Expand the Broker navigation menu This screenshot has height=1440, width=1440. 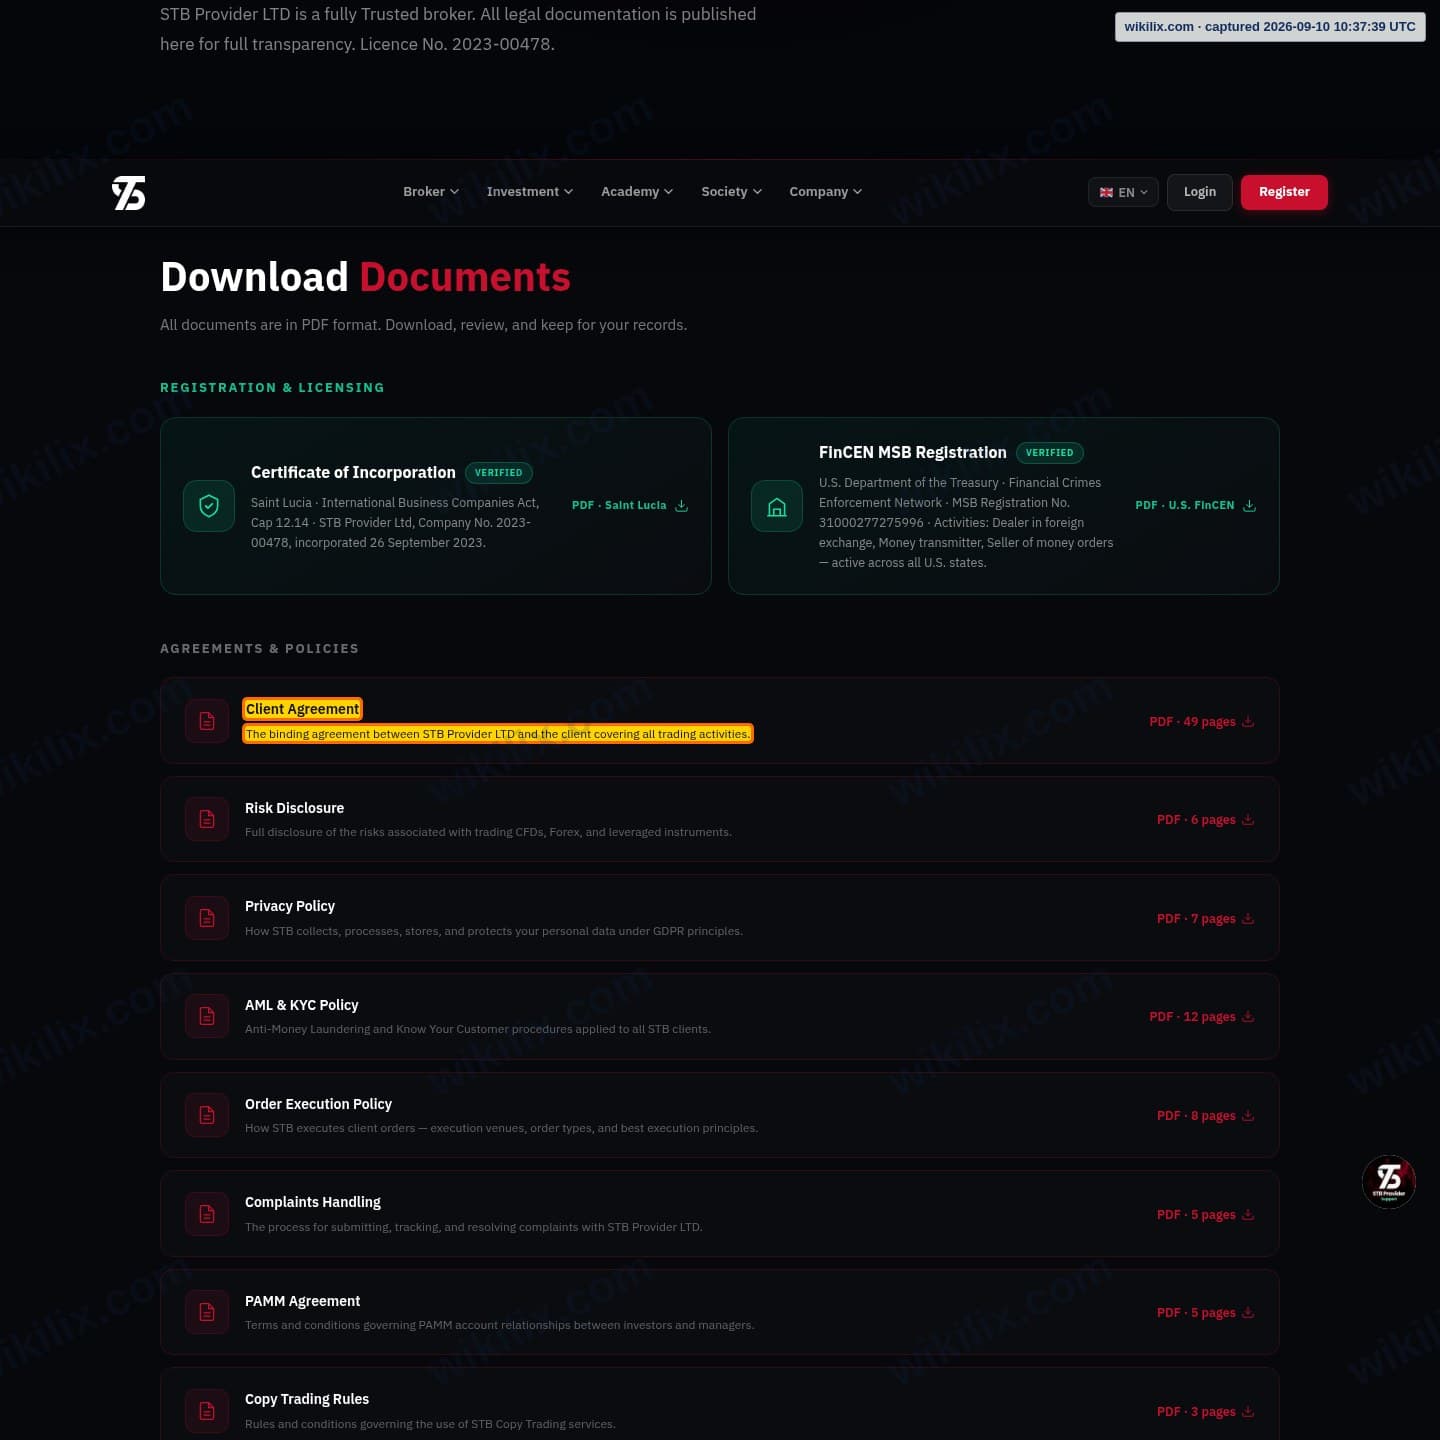(431, 192)
